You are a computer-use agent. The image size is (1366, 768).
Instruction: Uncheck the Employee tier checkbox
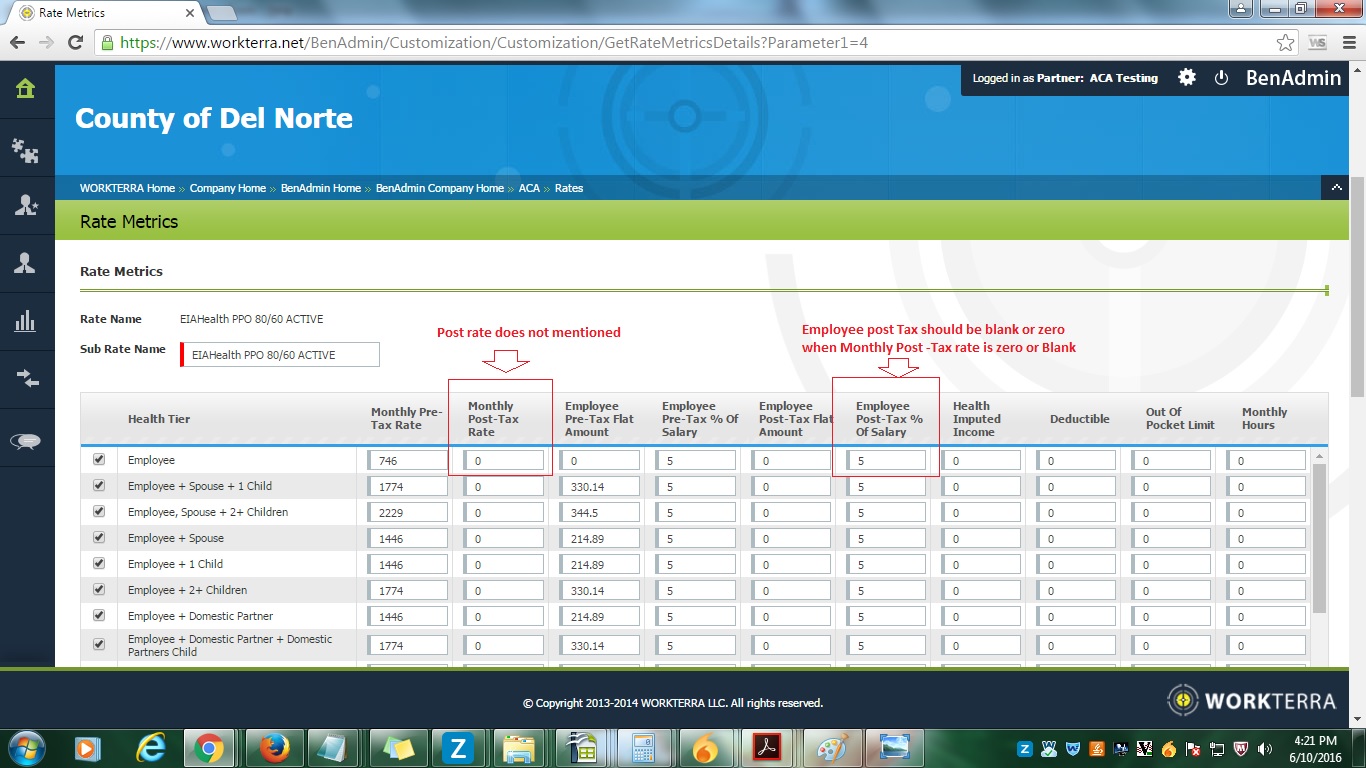pyautogui.click(x=98, y=460)
